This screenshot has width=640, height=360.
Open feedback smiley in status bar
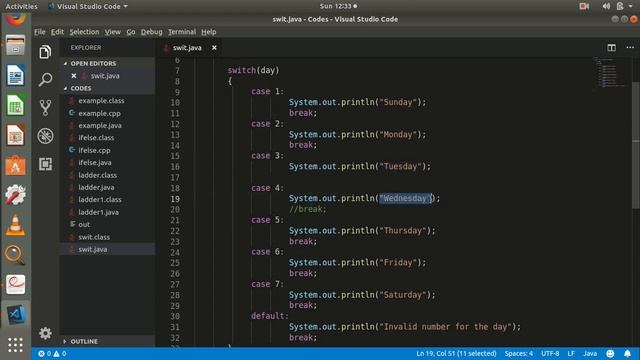610,353
